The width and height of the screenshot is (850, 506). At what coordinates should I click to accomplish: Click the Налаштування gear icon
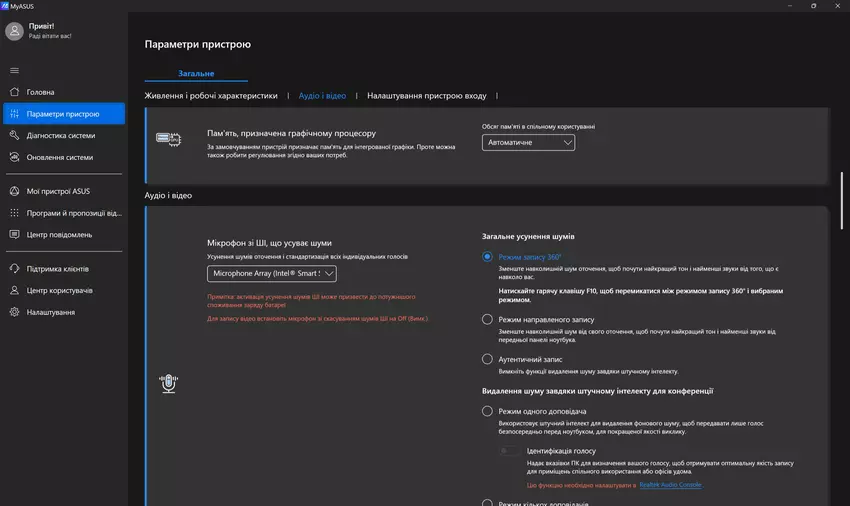[x=14, y=312]
